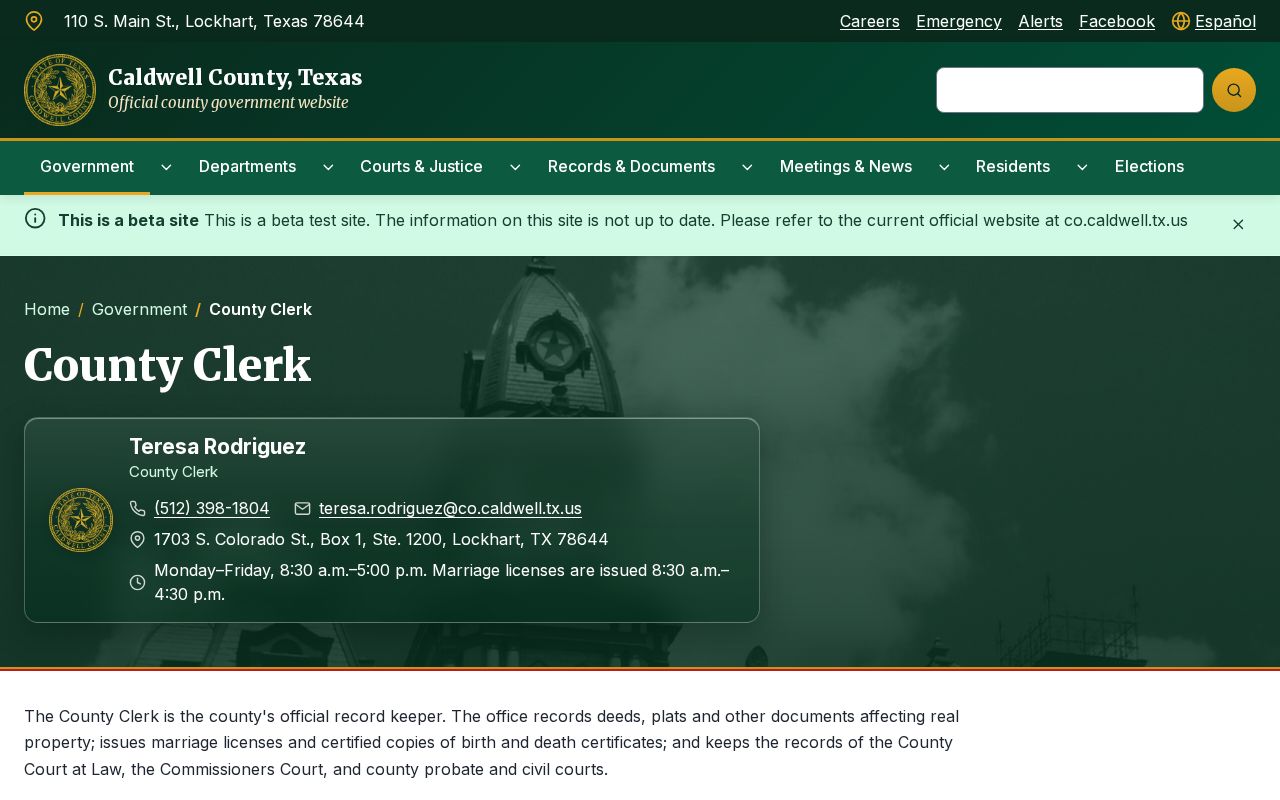Image resolution: width=1280 pixels, height=800 pixels.
Task: Go to the Elections page
Action: pyautogui.click(x=1149, y=167)
